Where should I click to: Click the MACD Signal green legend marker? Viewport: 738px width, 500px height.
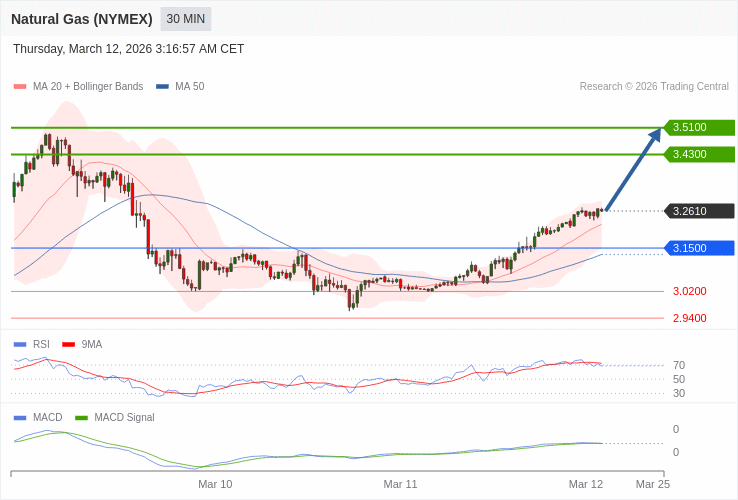tap(81, 418)
